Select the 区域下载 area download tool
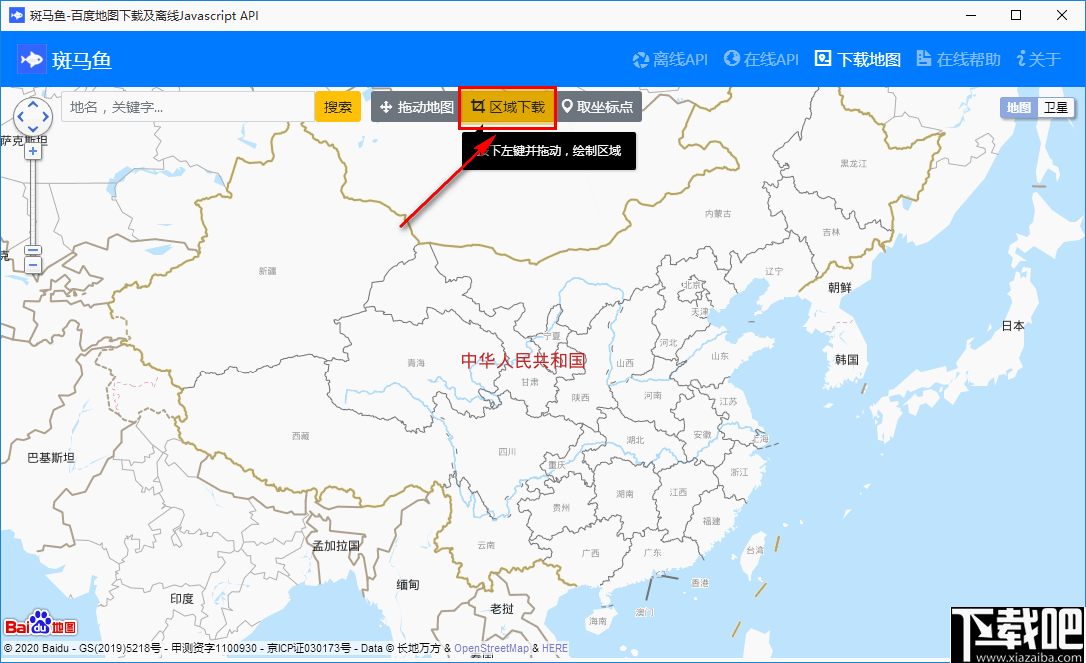This screenshot has width=1086, height=663. pos(506,107)
